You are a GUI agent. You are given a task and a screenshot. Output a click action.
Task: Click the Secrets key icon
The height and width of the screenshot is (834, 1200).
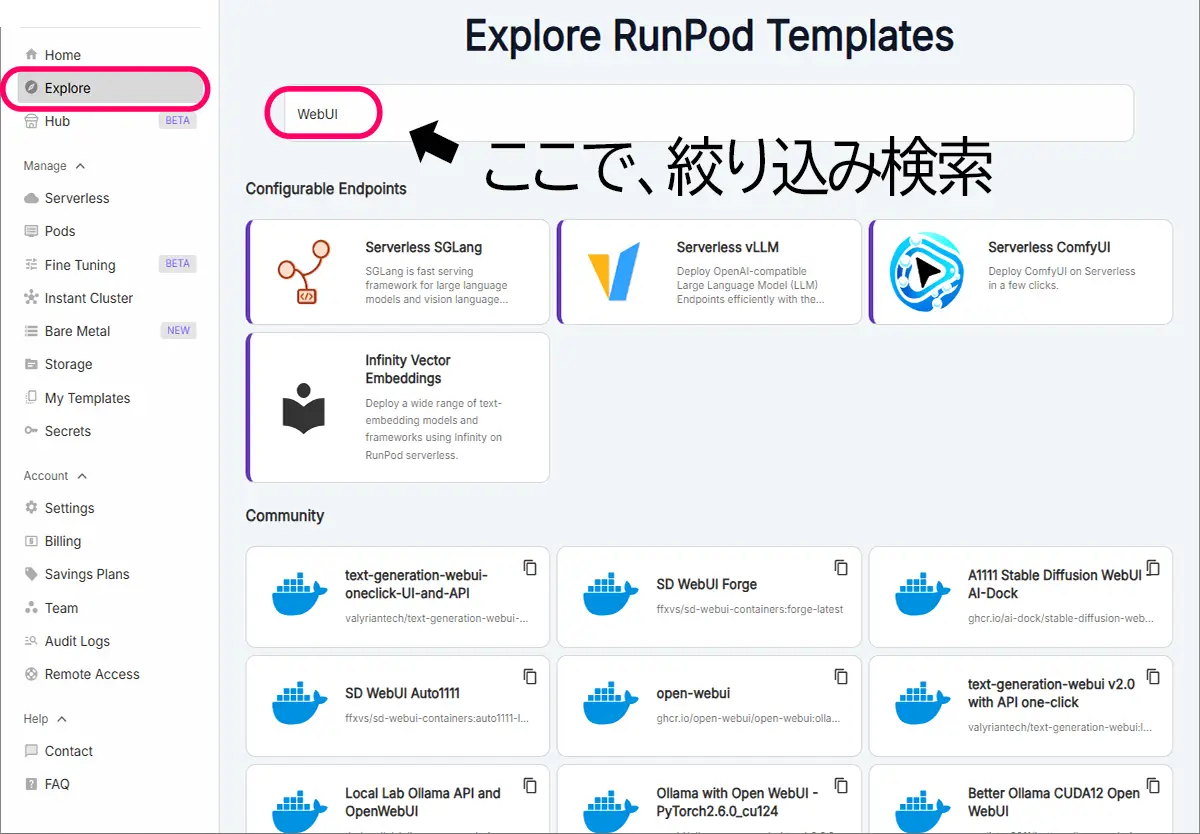pos(31,431)
